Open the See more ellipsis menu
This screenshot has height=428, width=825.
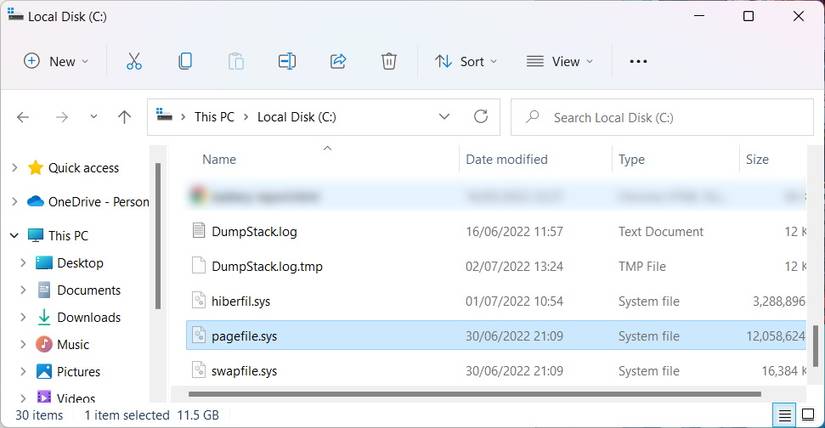tap(639, 61)
